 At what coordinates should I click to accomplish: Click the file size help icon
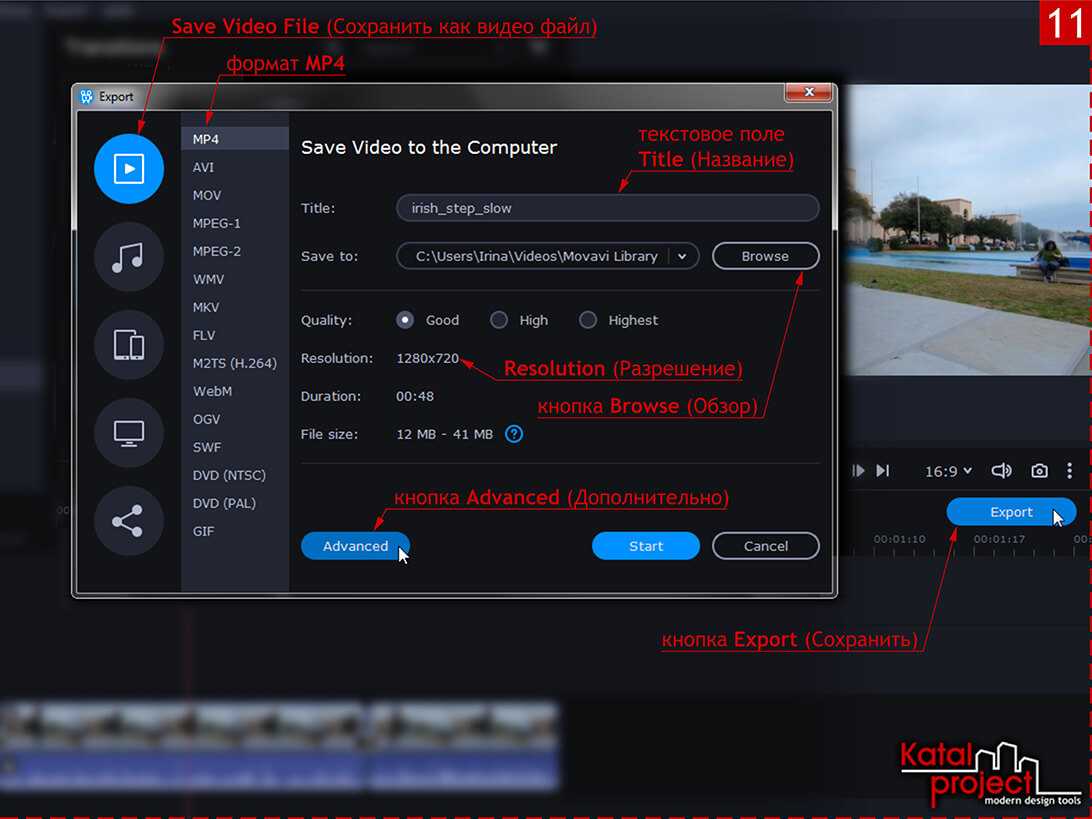(514, 434)
